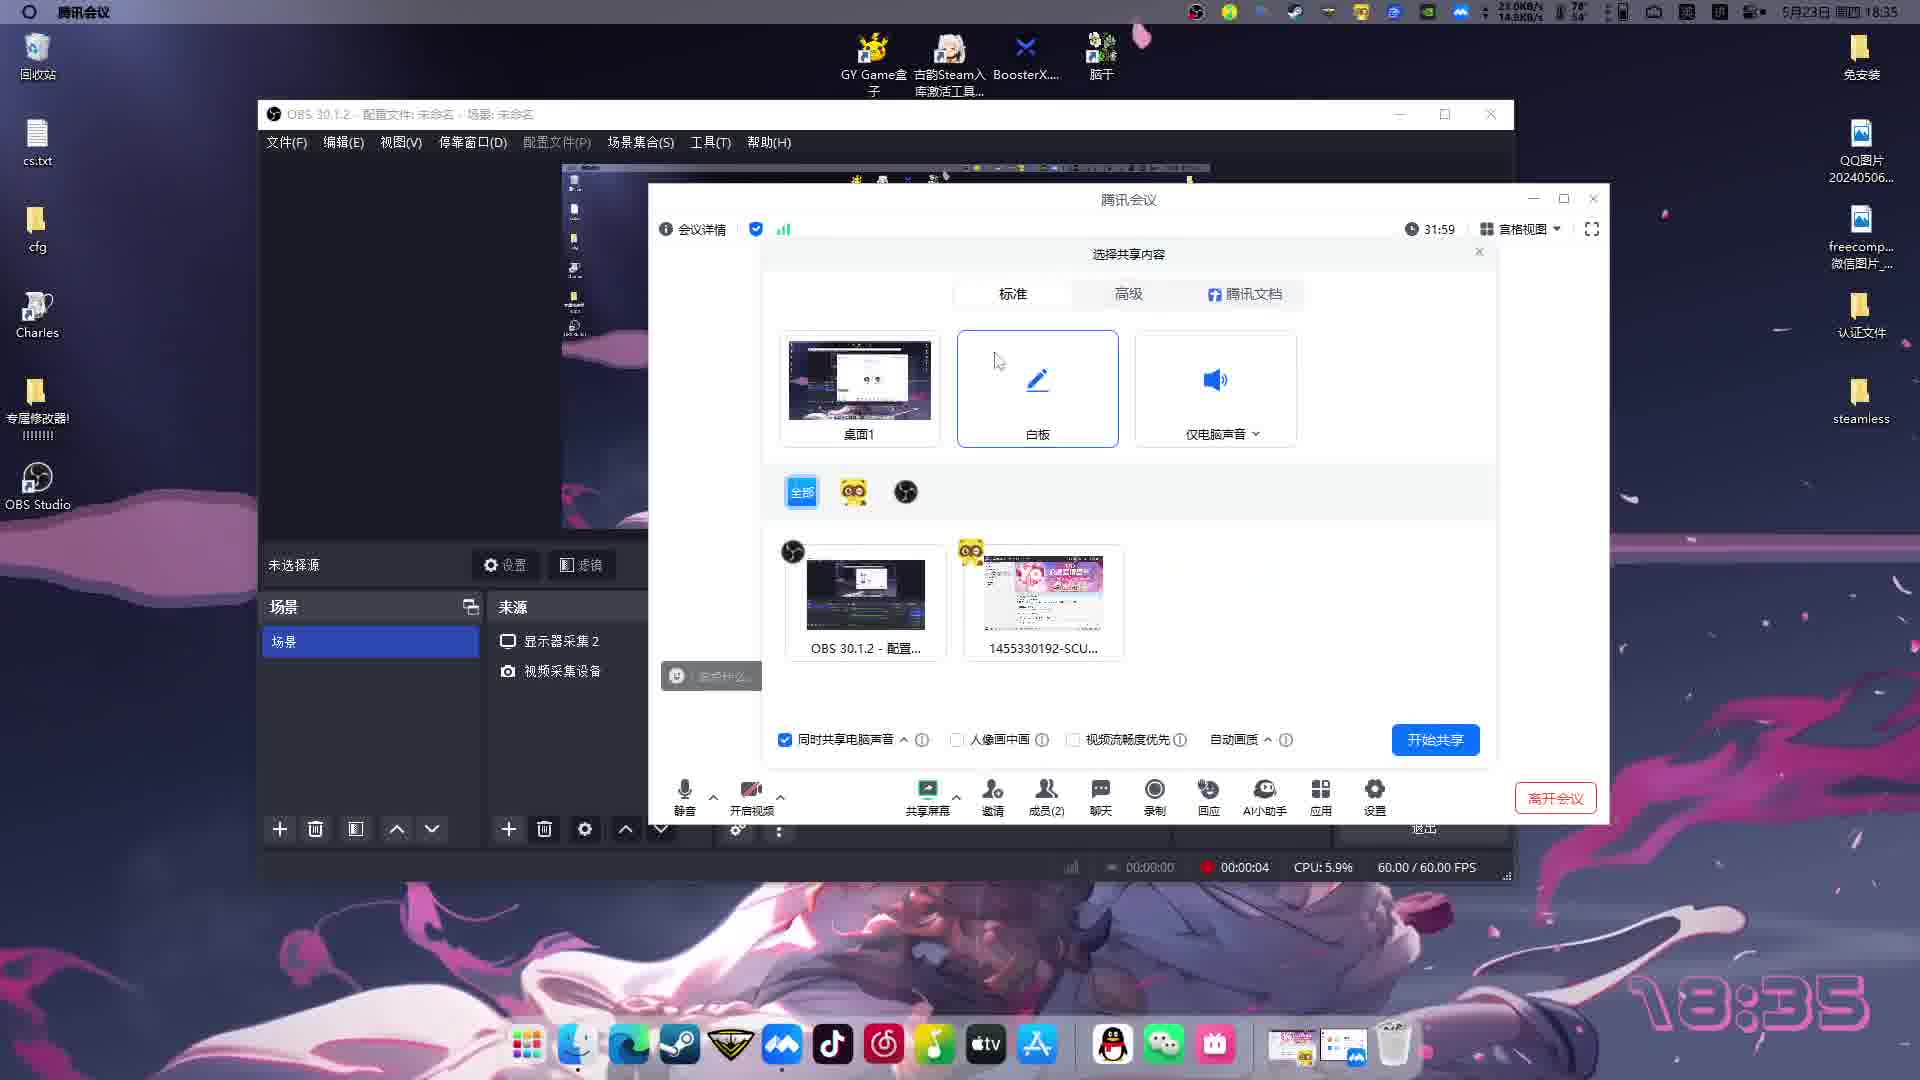Open the AI assistant icon
Image resolution: width=1920 pixels, height=1080 pixels.
point(1264,790)
